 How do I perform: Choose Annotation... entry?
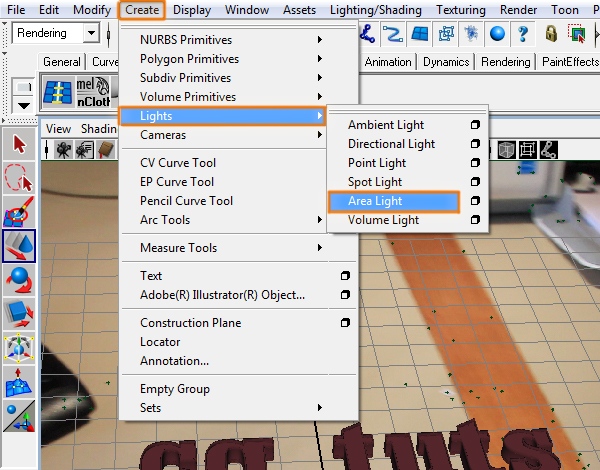click(x=174, y=361)
